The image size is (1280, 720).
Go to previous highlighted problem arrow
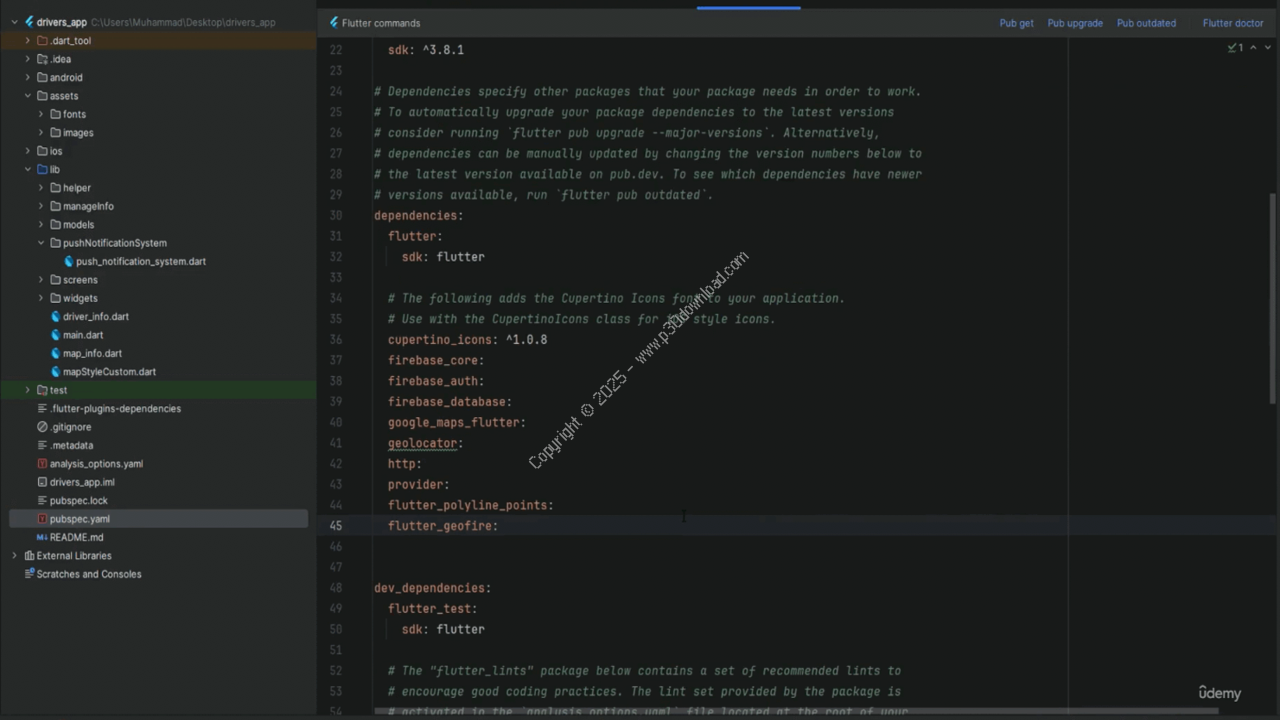[x=1253, y=48]
